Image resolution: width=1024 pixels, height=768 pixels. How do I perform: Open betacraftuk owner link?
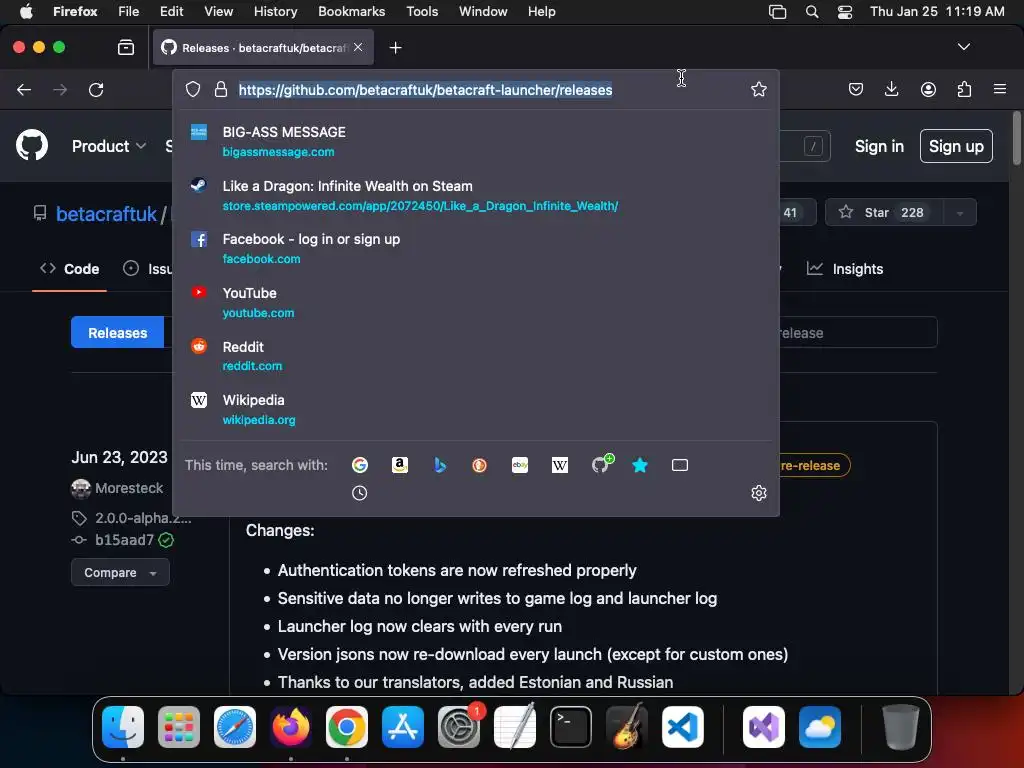(x=106, y=214)
